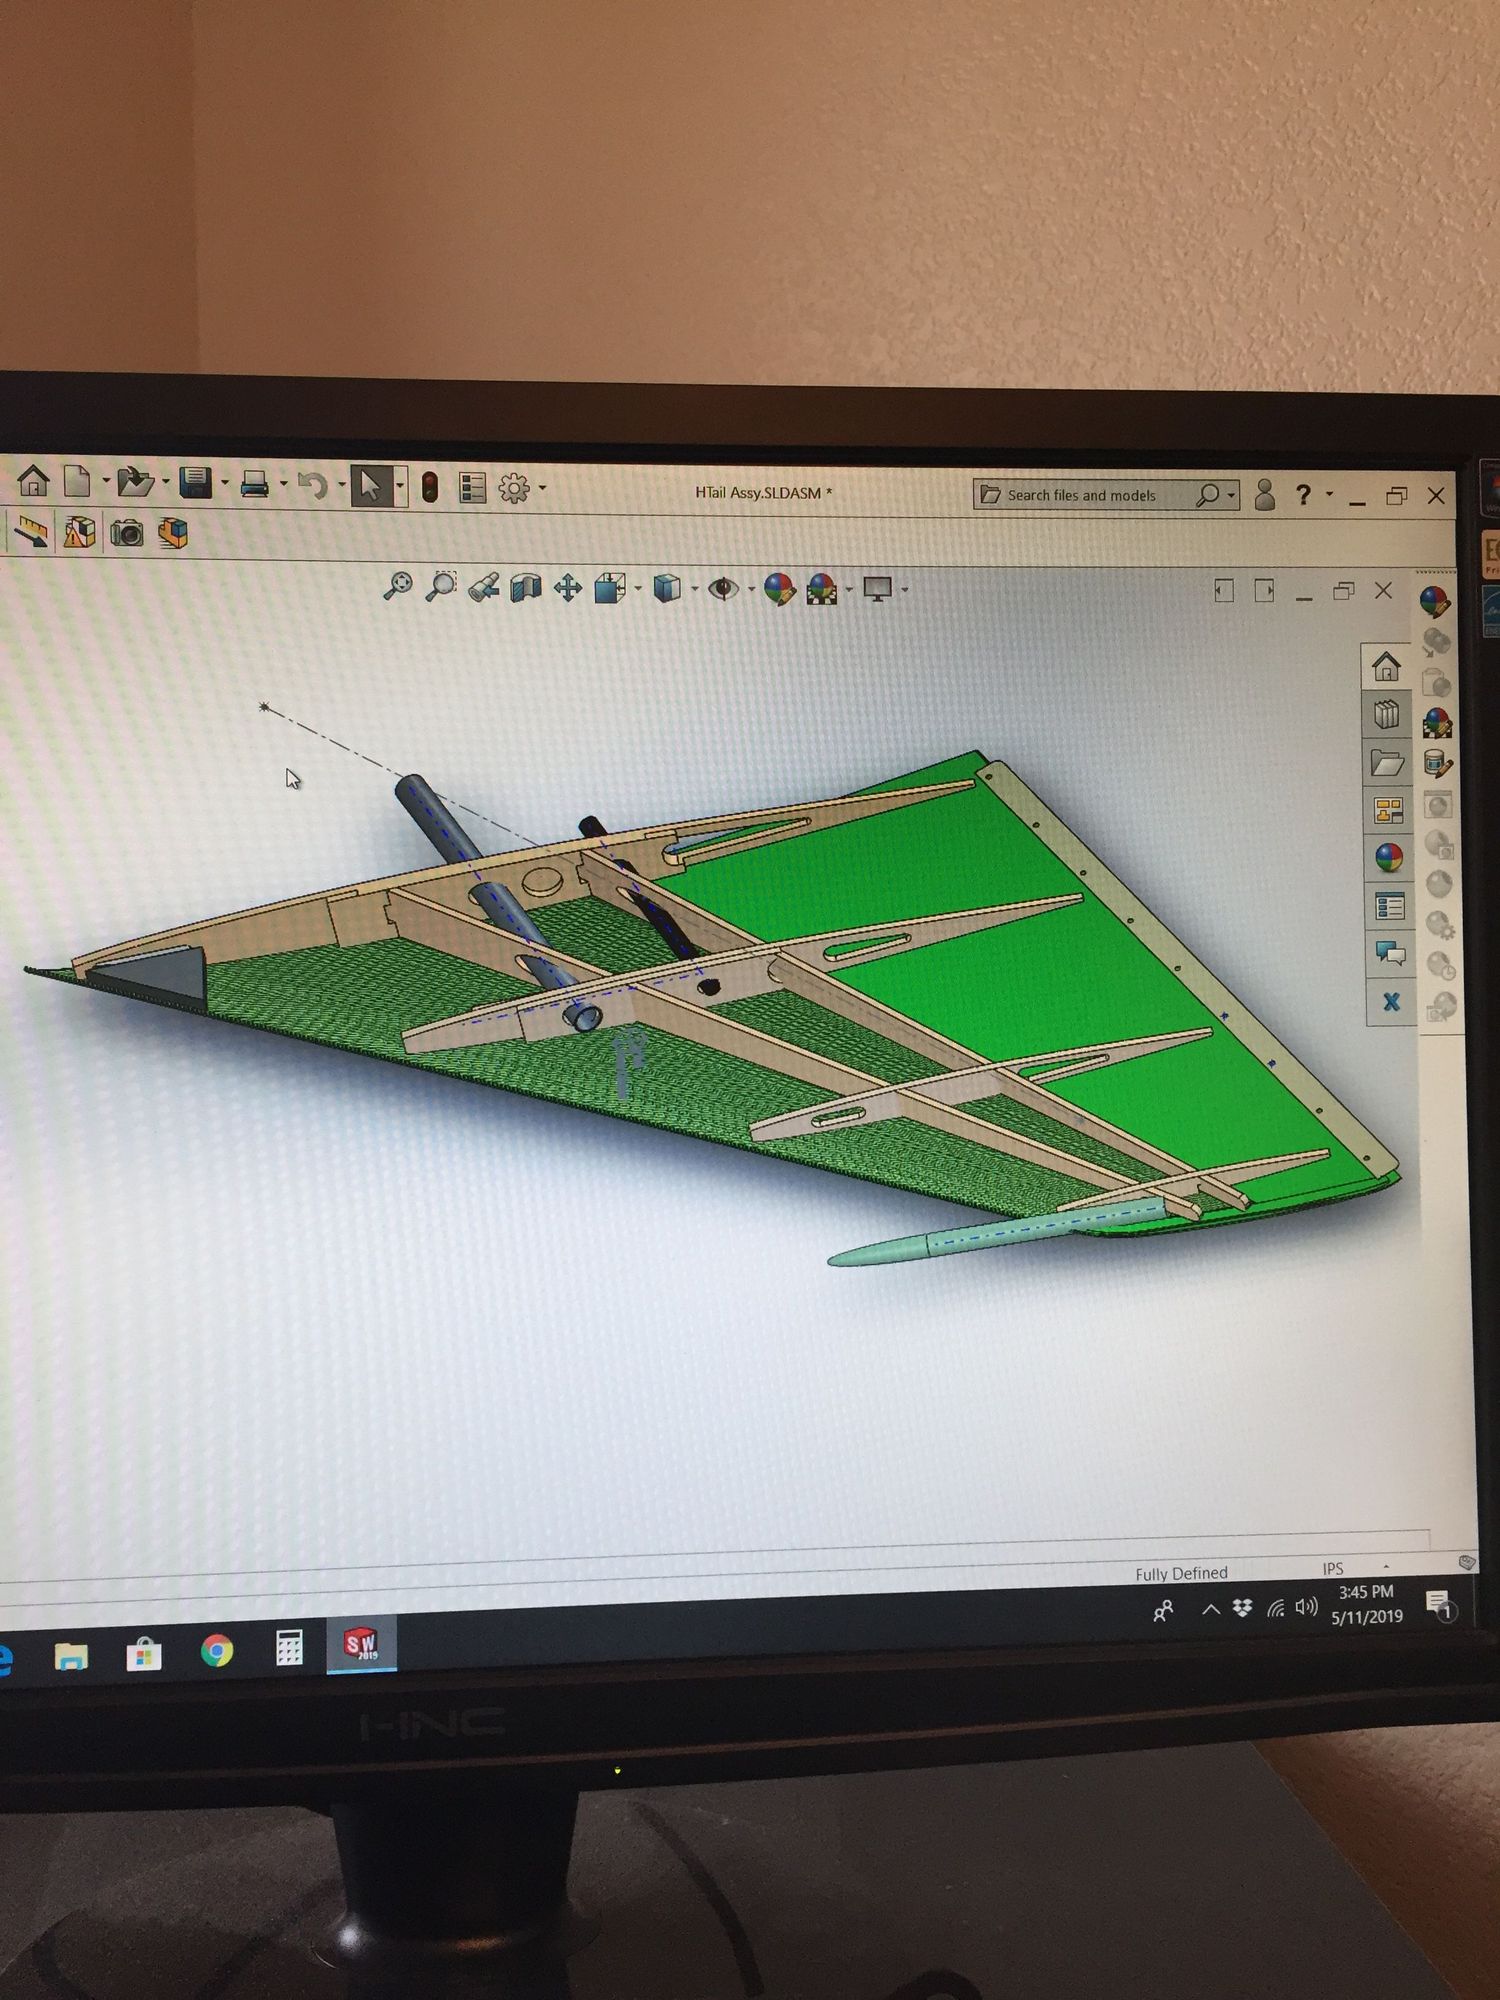
Task: Toggle the Hide/Show Items eye icon
Action: tap(722, 589)
